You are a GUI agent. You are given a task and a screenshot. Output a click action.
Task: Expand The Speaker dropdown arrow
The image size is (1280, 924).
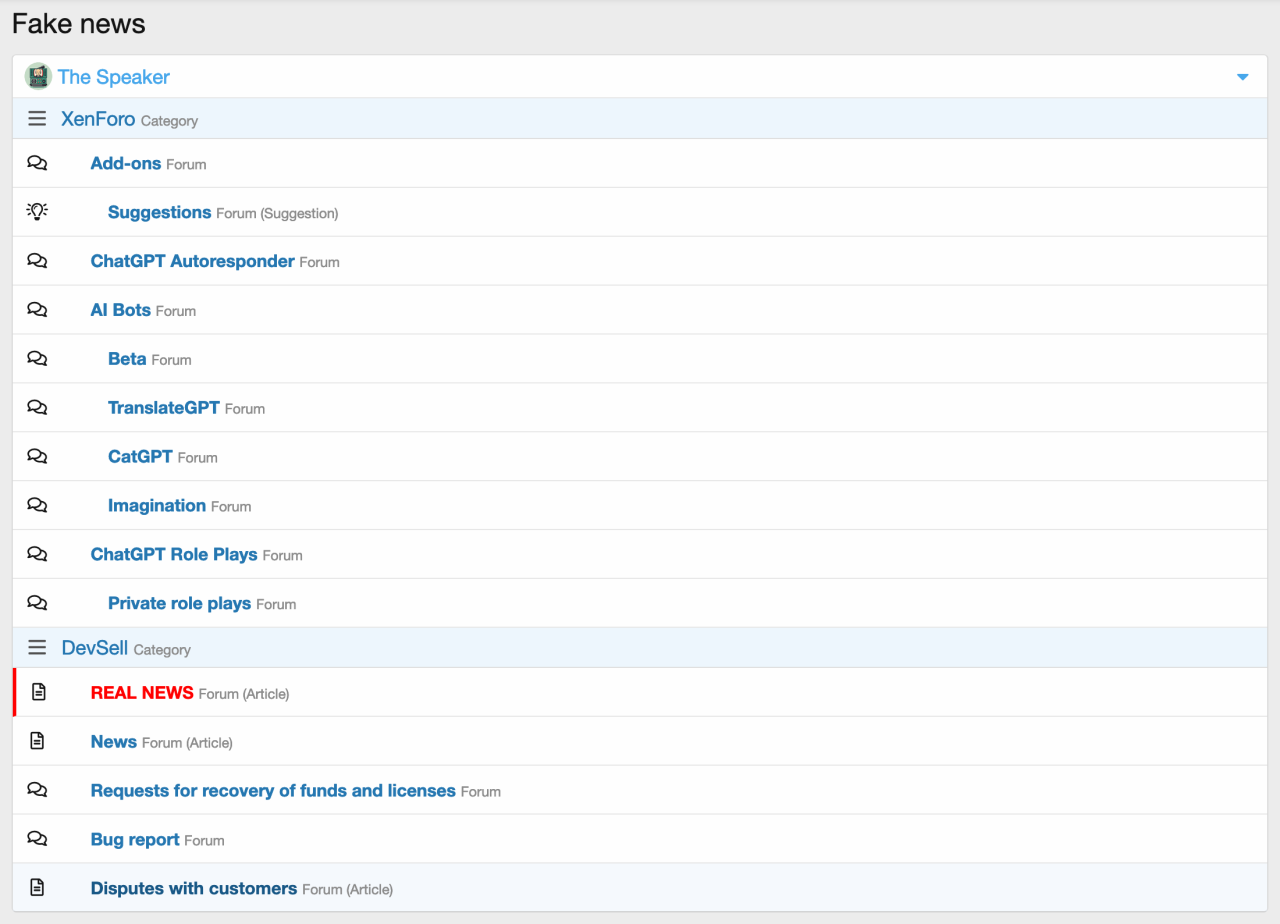point(1242,77)
